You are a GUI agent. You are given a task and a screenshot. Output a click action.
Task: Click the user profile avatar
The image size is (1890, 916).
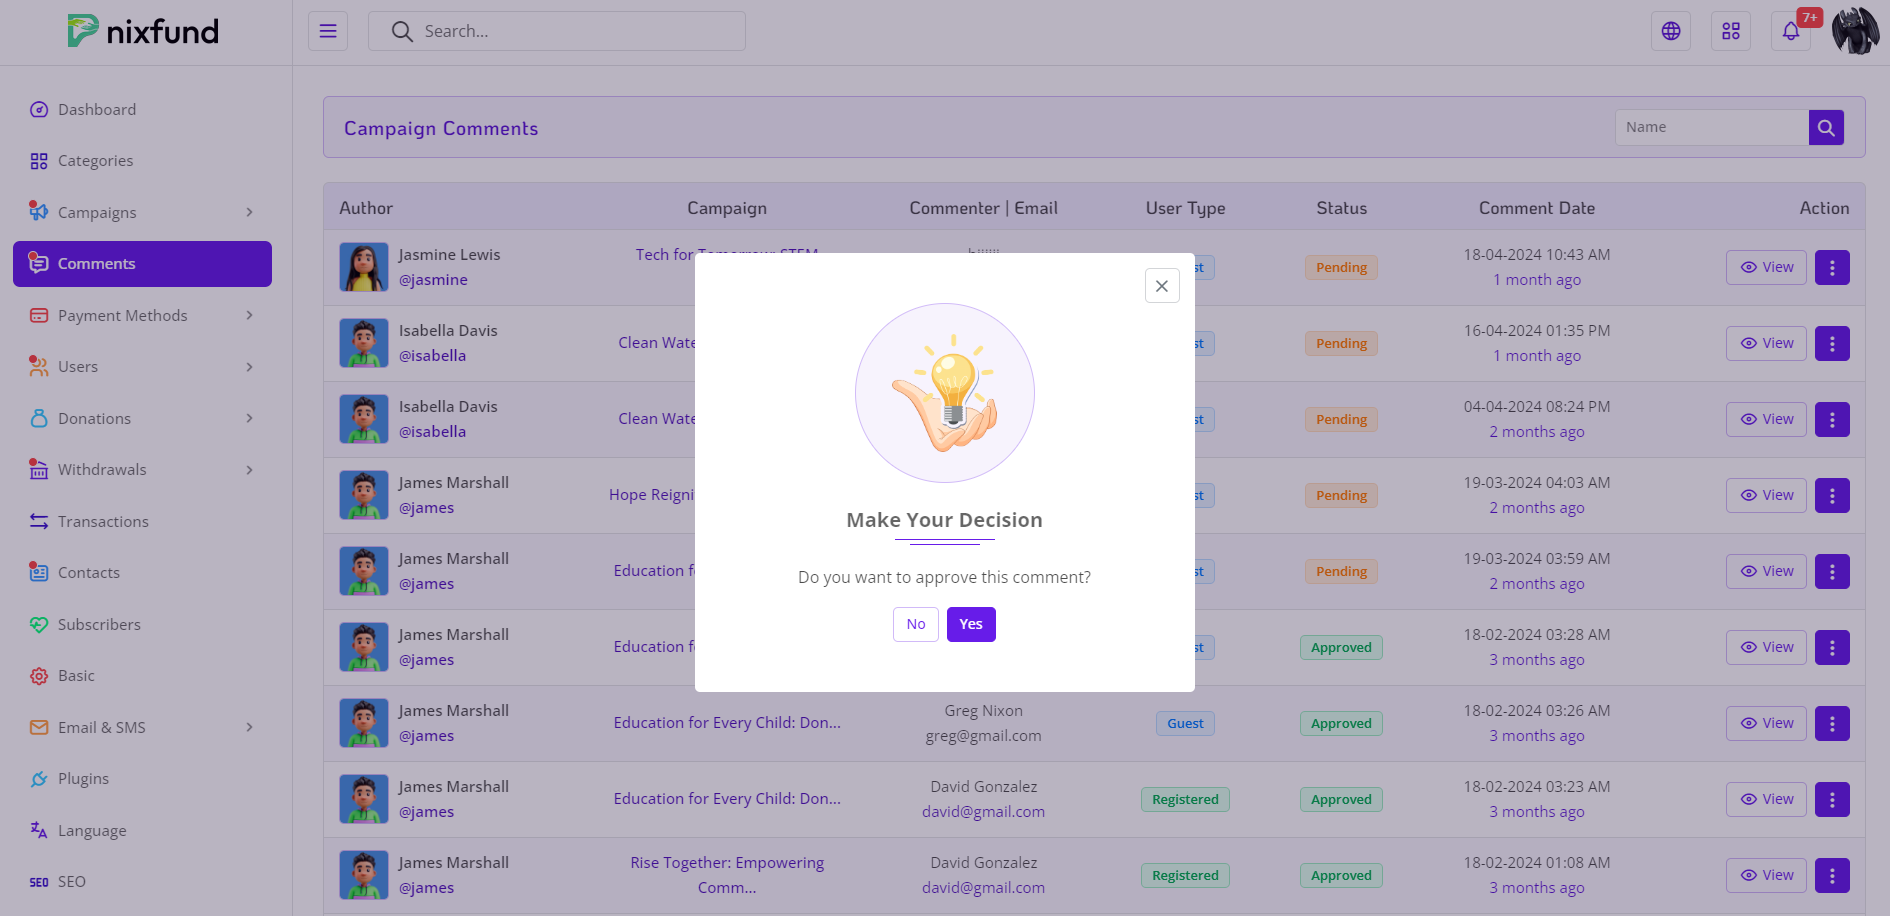1855,31
